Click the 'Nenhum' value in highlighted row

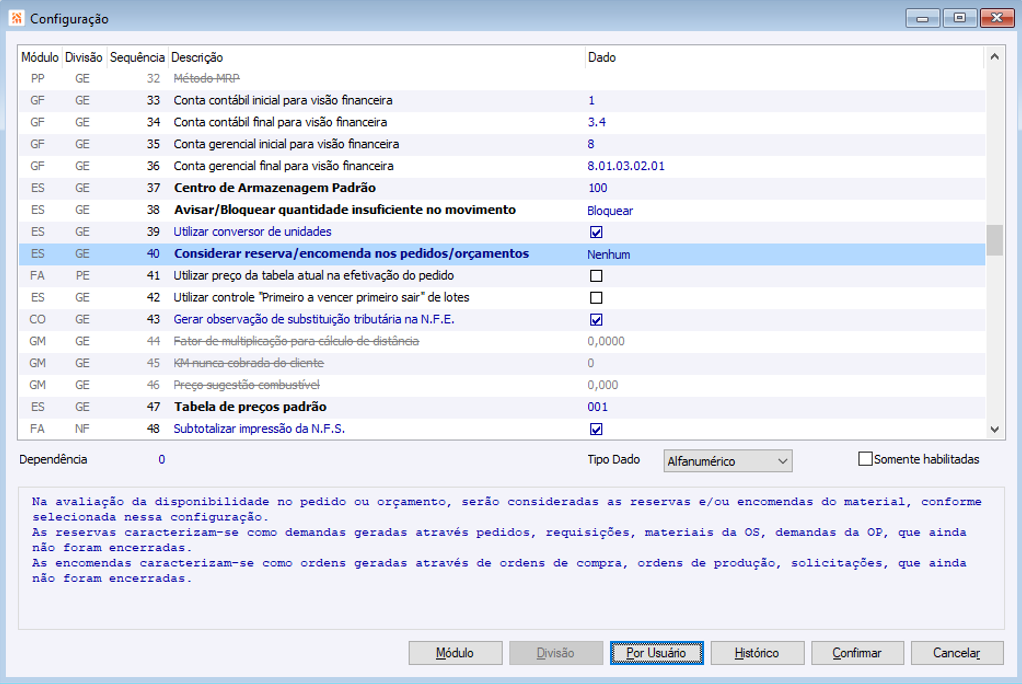pos(609,254)
